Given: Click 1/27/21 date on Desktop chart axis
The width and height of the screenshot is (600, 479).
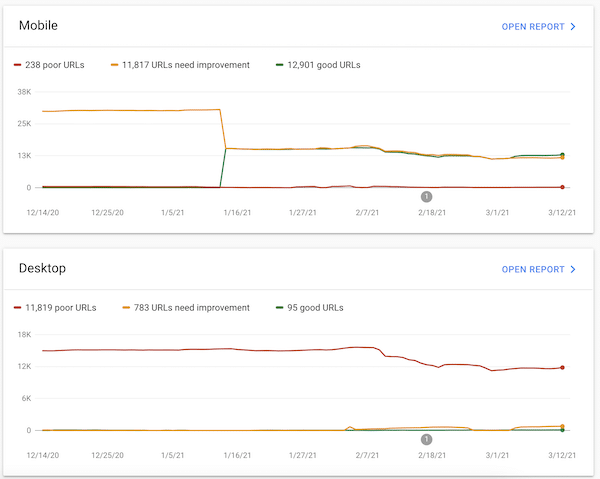Looking at the screenshot, I should click(303, 455).
